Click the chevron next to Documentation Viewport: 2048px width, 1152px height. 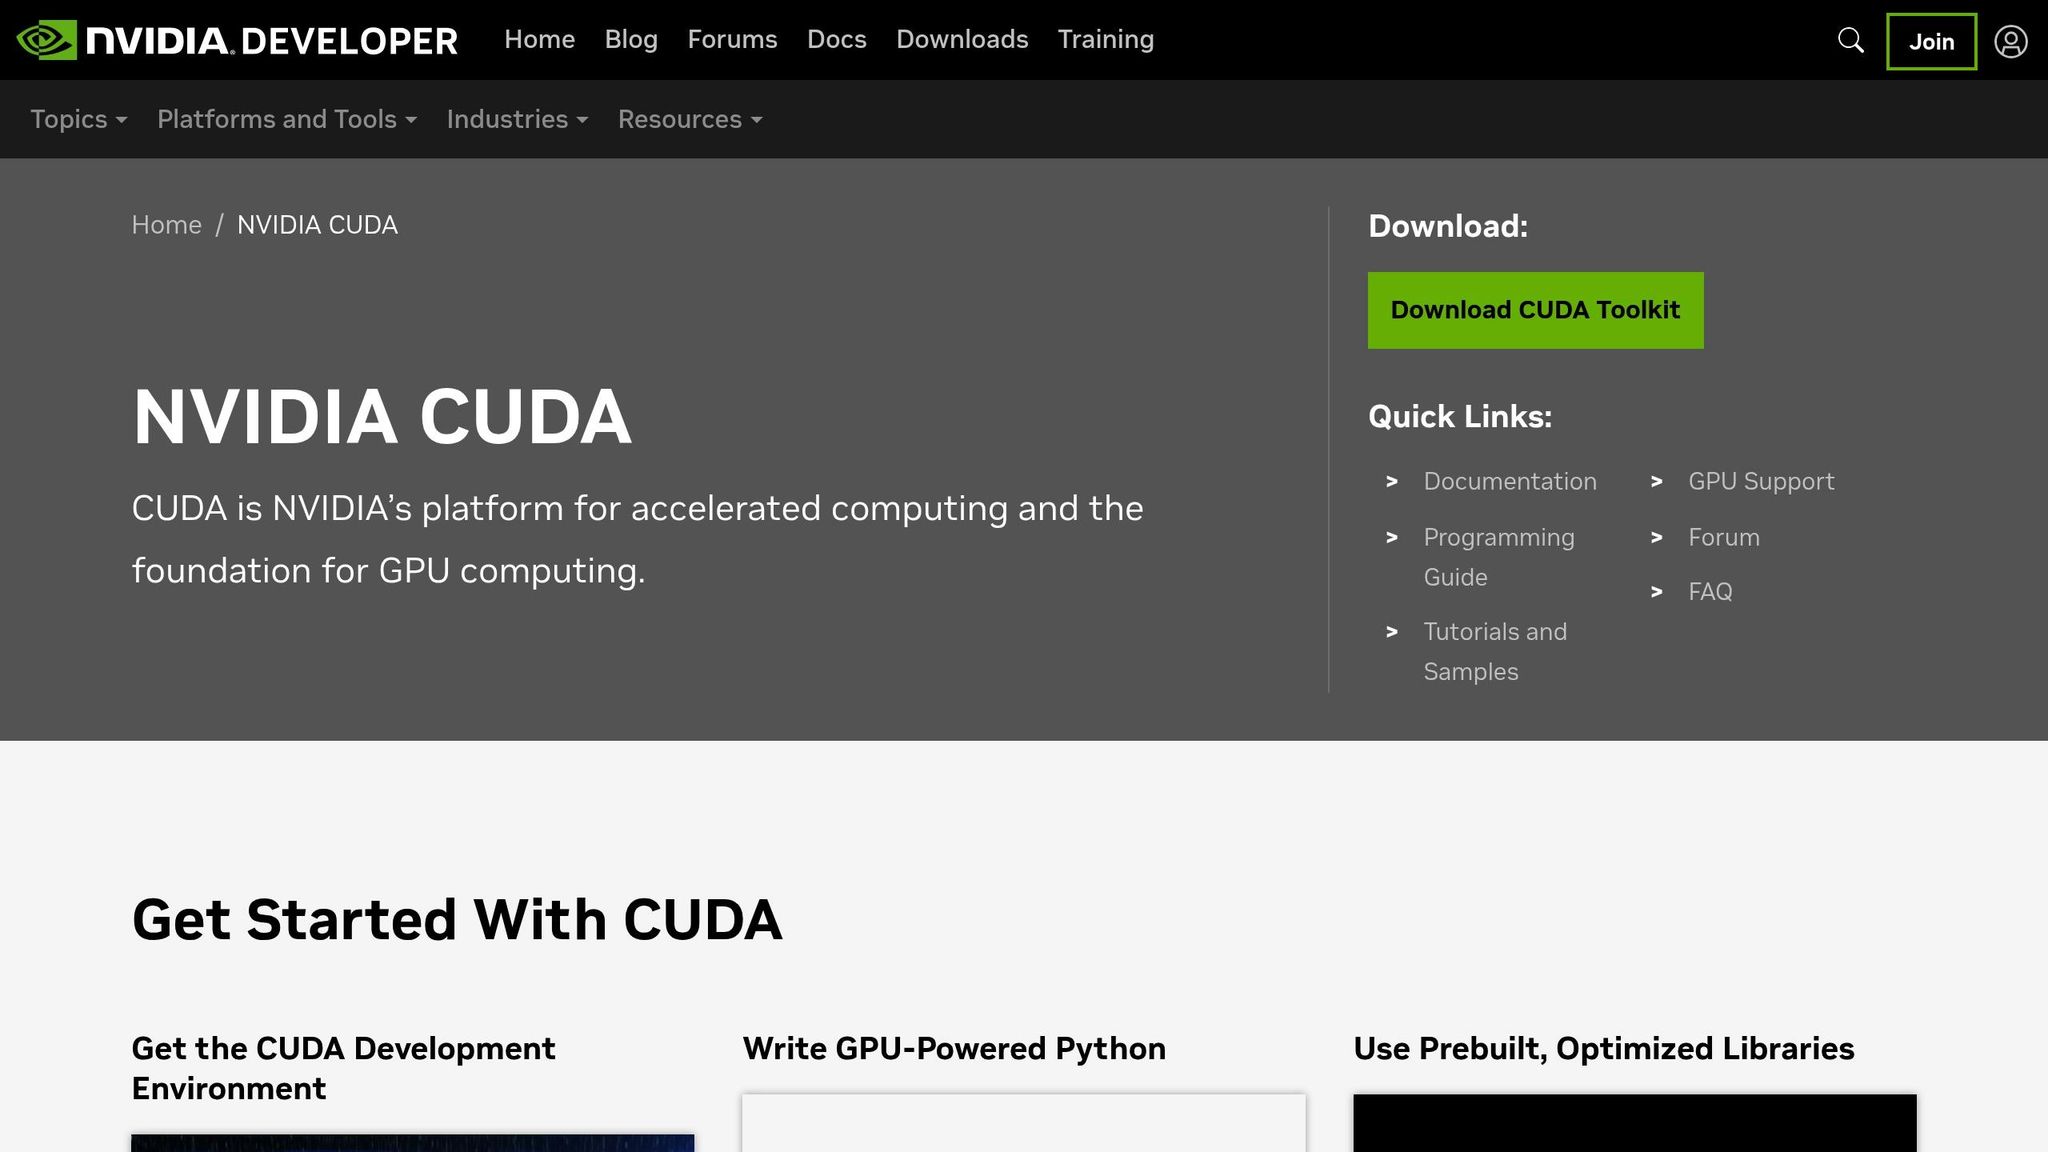tap(1393, 481)
